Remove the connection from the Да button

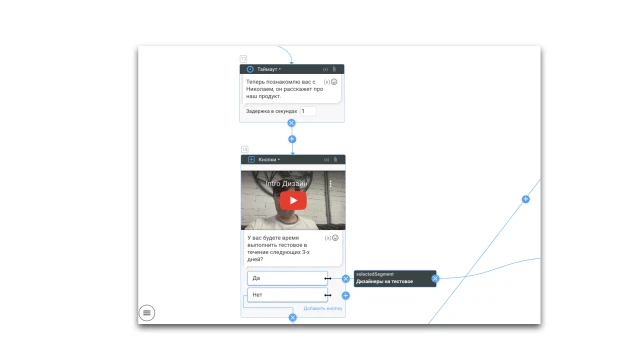point(346,279)
